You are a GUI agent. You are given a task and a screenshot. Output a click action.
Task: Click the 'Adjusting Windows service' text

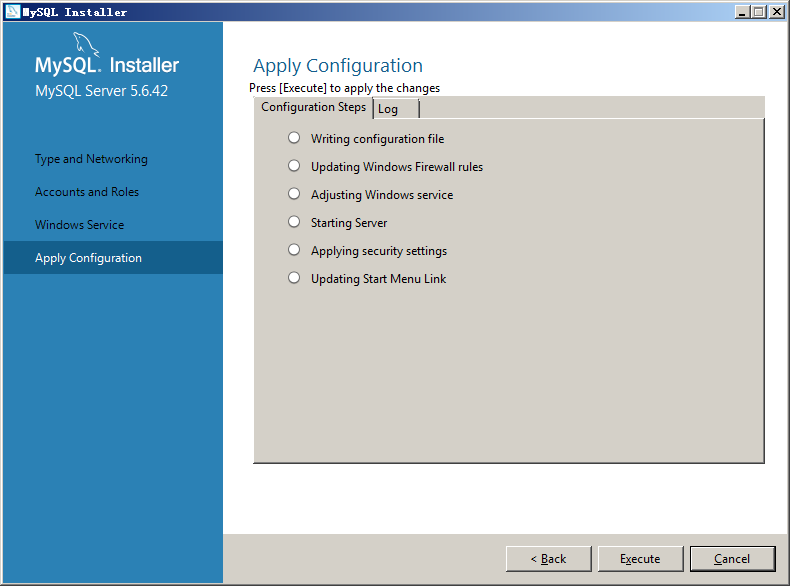point(382,195)
